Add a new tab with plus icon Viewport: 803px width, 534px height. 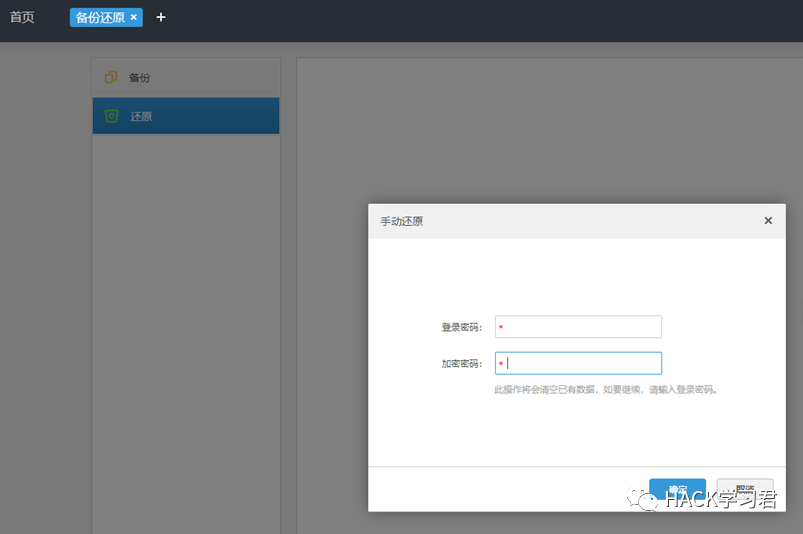(161, 17)
